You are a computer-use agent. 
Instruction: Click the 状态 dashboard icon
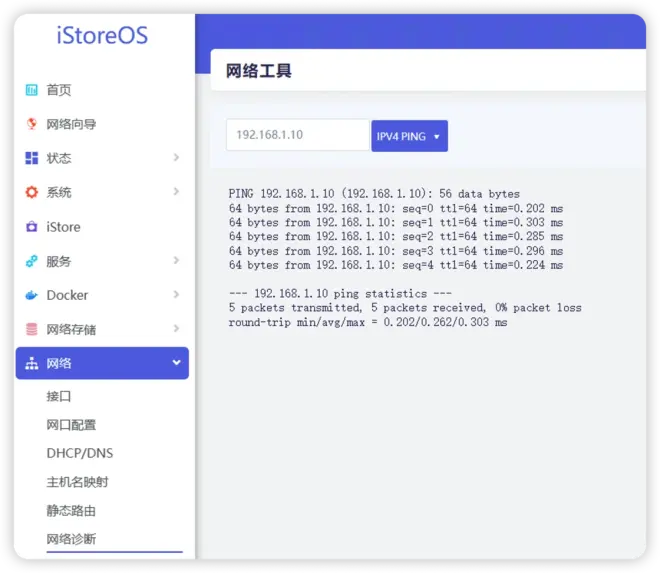pyautogui.click(x=32, y=158)
